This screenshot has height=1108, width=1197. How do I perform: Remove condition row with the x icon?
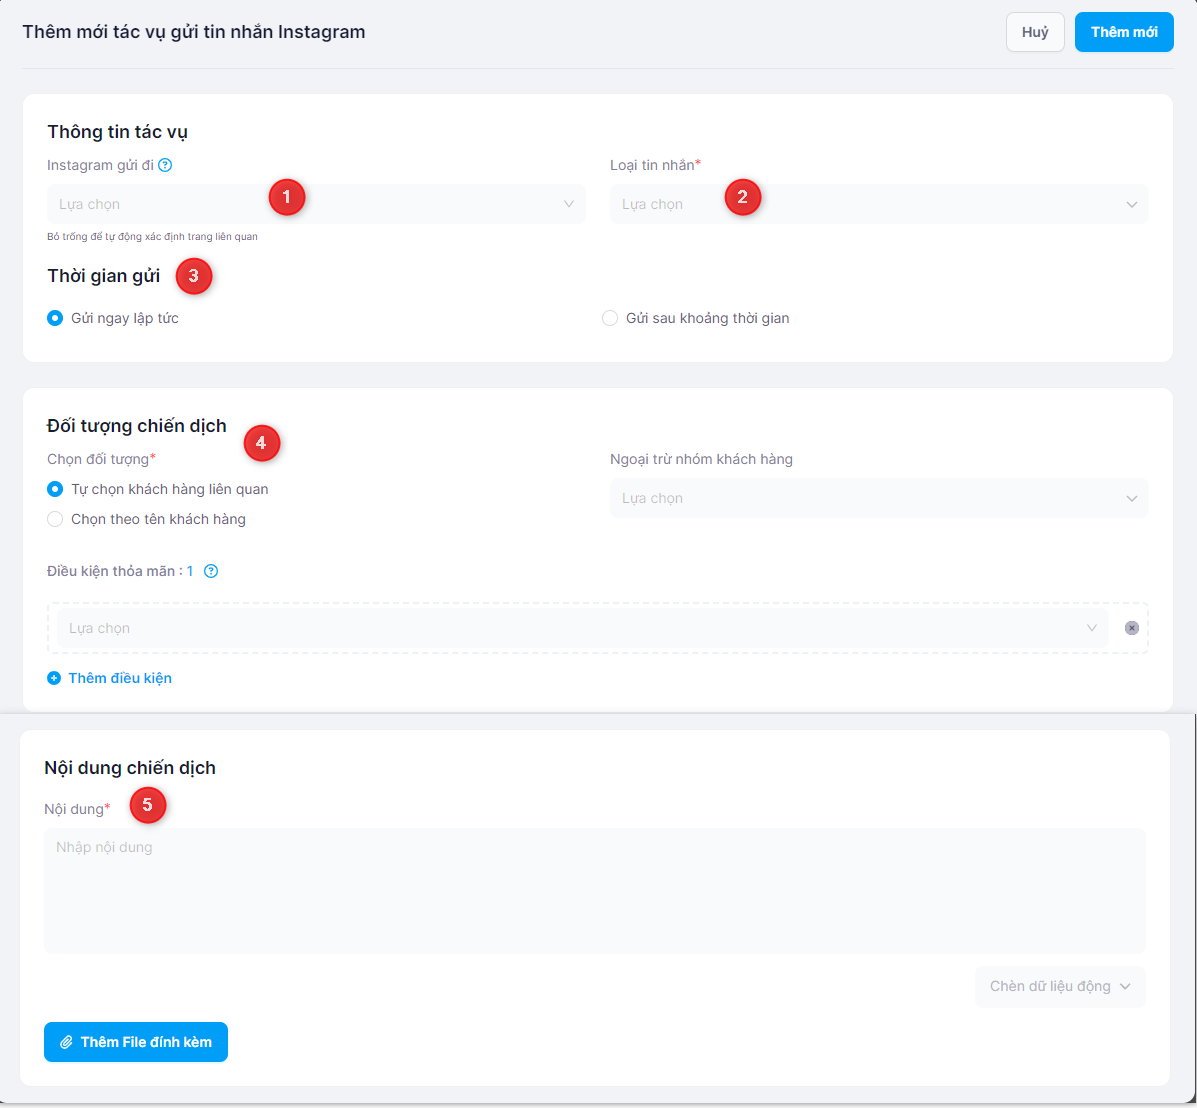[x=1131, y=628]
